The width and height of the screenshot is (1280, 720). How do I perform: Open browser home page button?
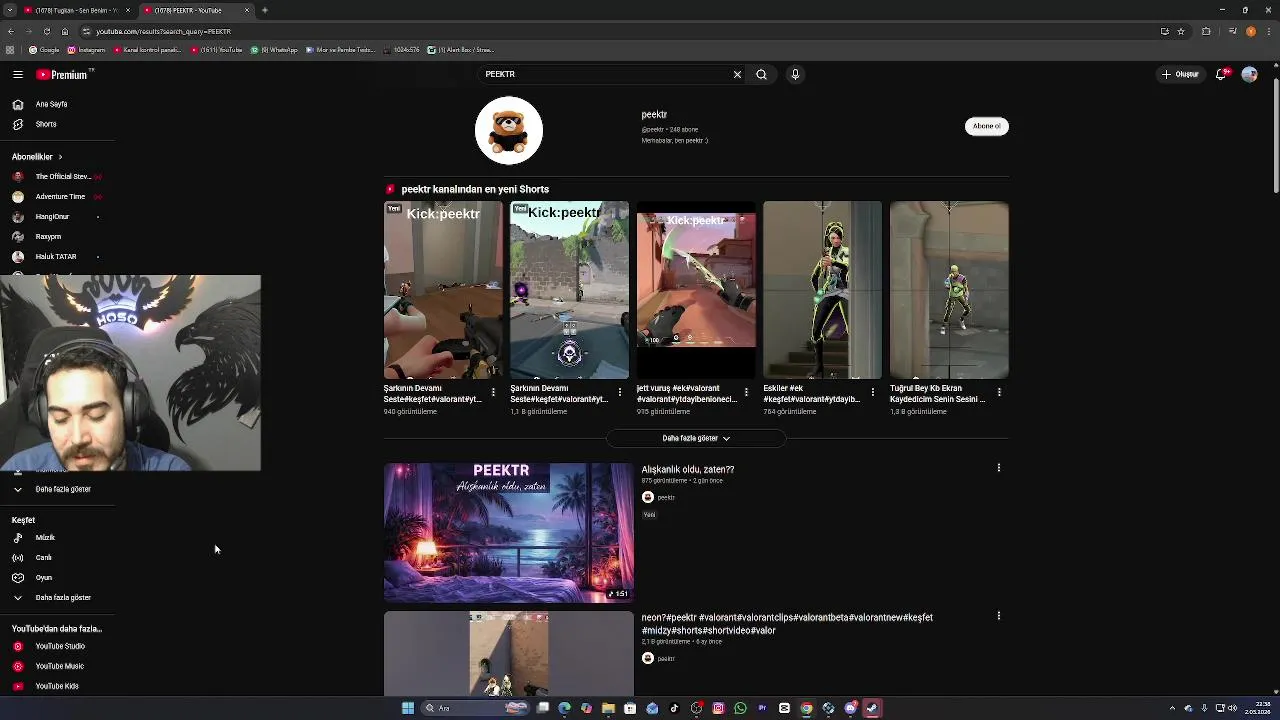(x=65, y=31)
